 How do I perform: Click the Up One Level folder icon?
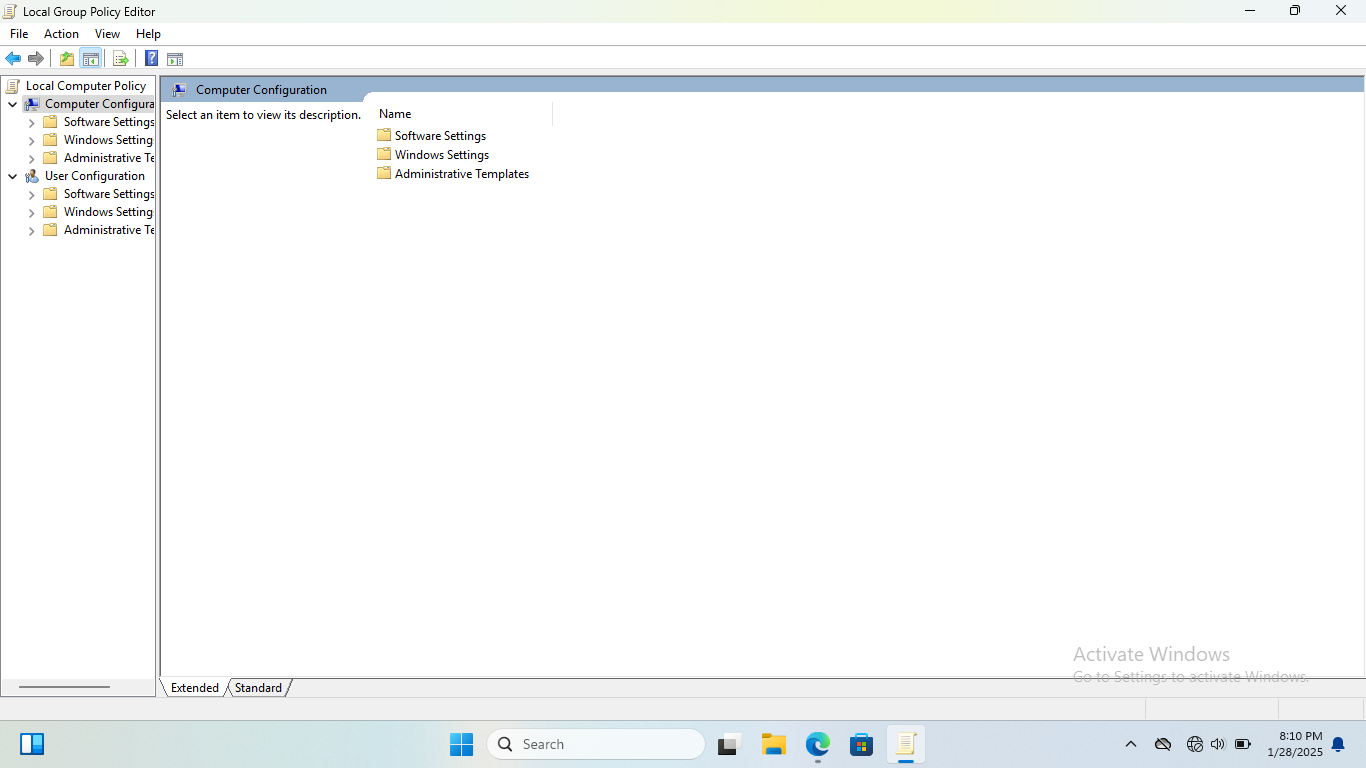pyautogui.click(x=66, y=59)
